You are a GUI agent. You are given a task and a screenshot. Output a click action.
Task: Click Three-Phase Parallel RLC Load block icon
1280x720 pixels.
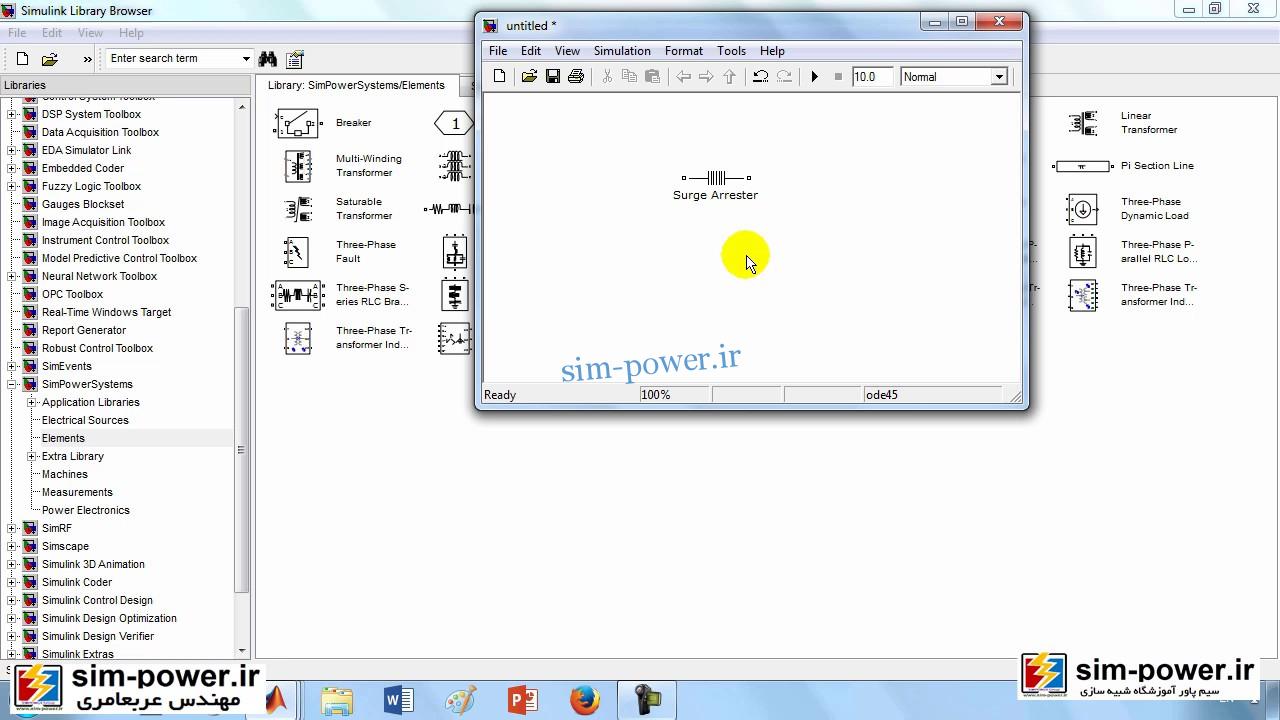tap(1083, 252)
